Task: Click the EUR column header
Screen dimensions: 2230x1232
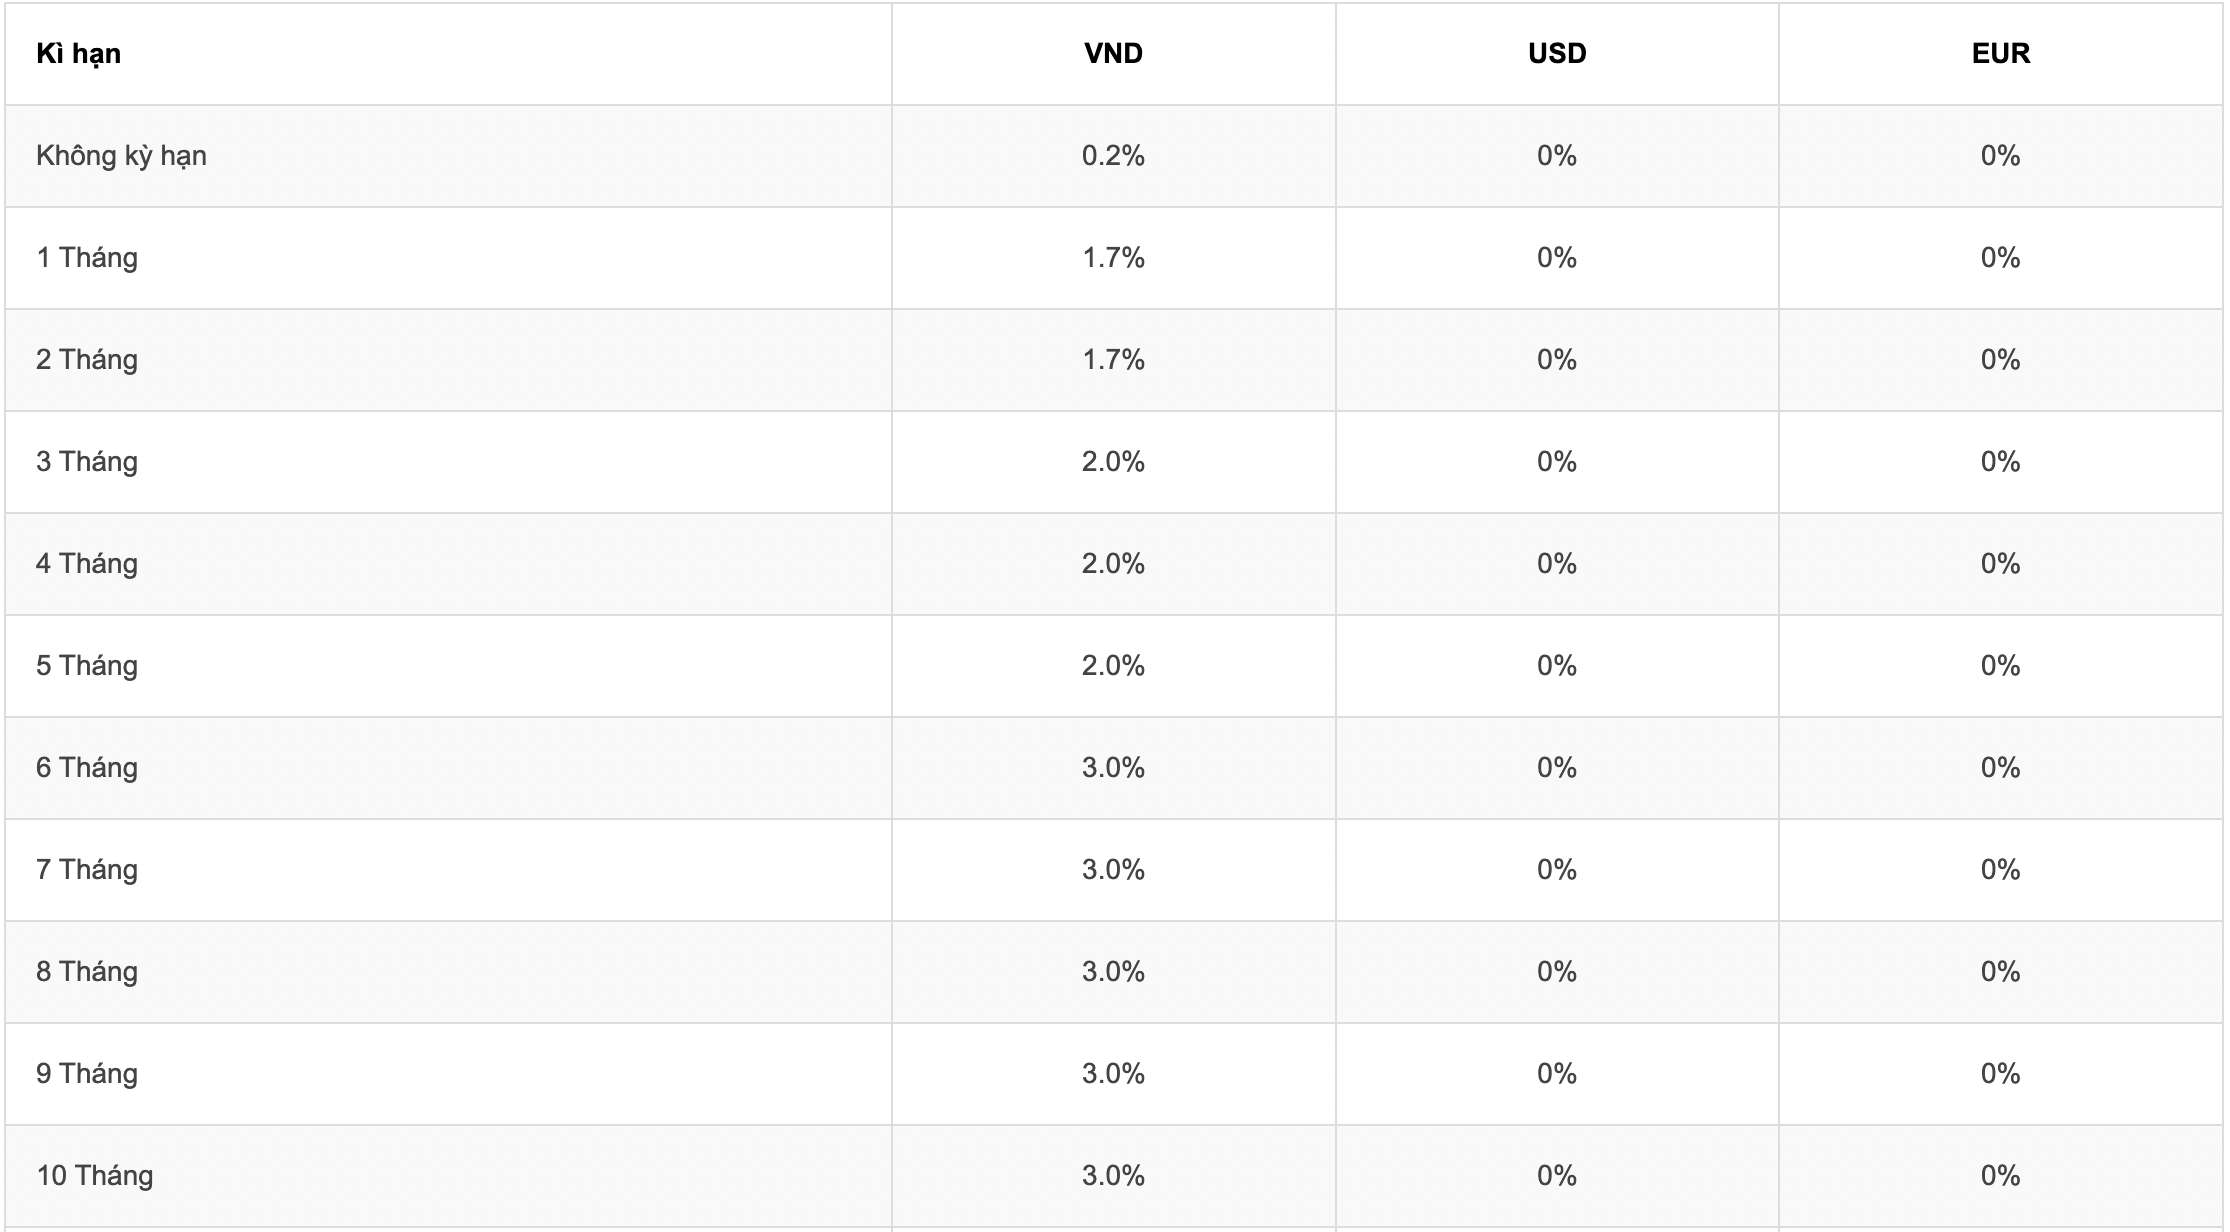Action: 2001,54
